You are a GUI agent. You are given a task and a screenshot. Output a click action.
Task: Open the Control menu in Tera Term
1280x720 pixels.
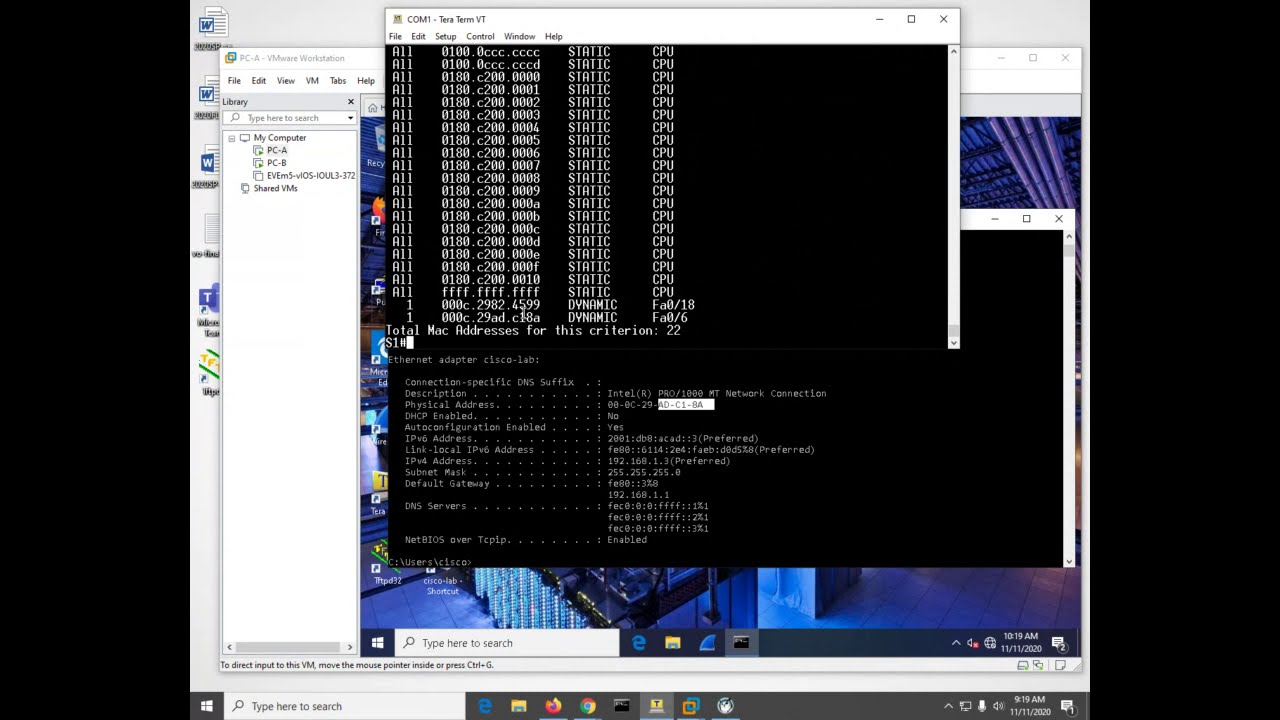[480, 36]
